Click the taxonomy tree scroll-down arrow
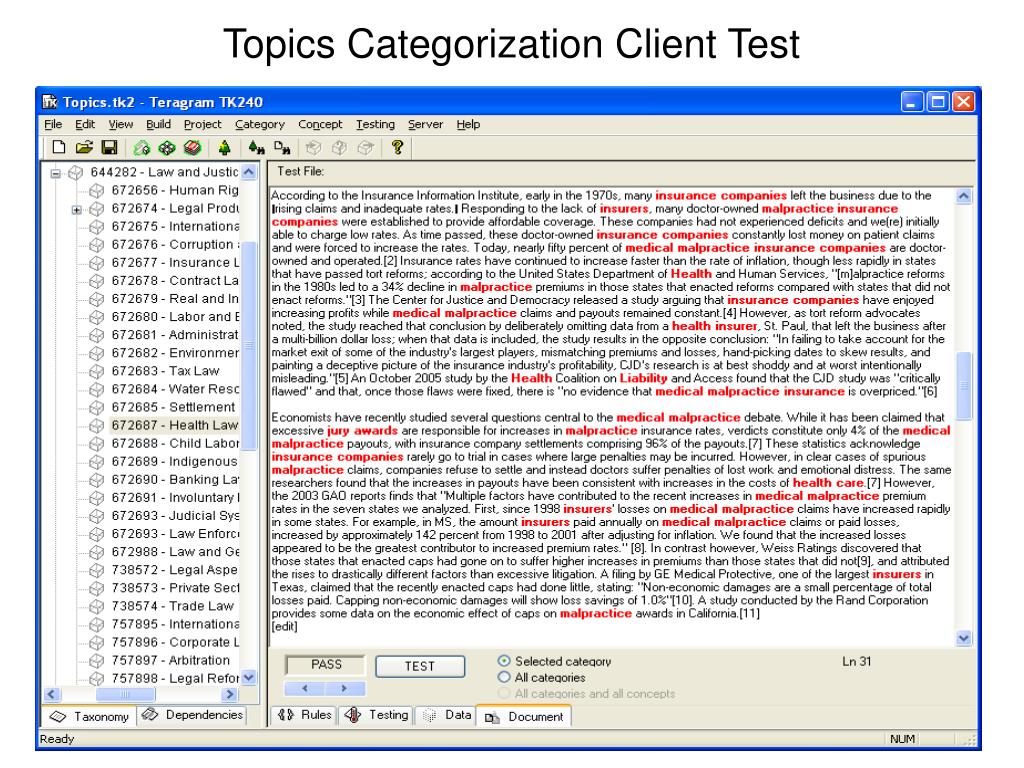Image resolution: width=1024 pixels, height=768 pixels. [x=249, y=678]
